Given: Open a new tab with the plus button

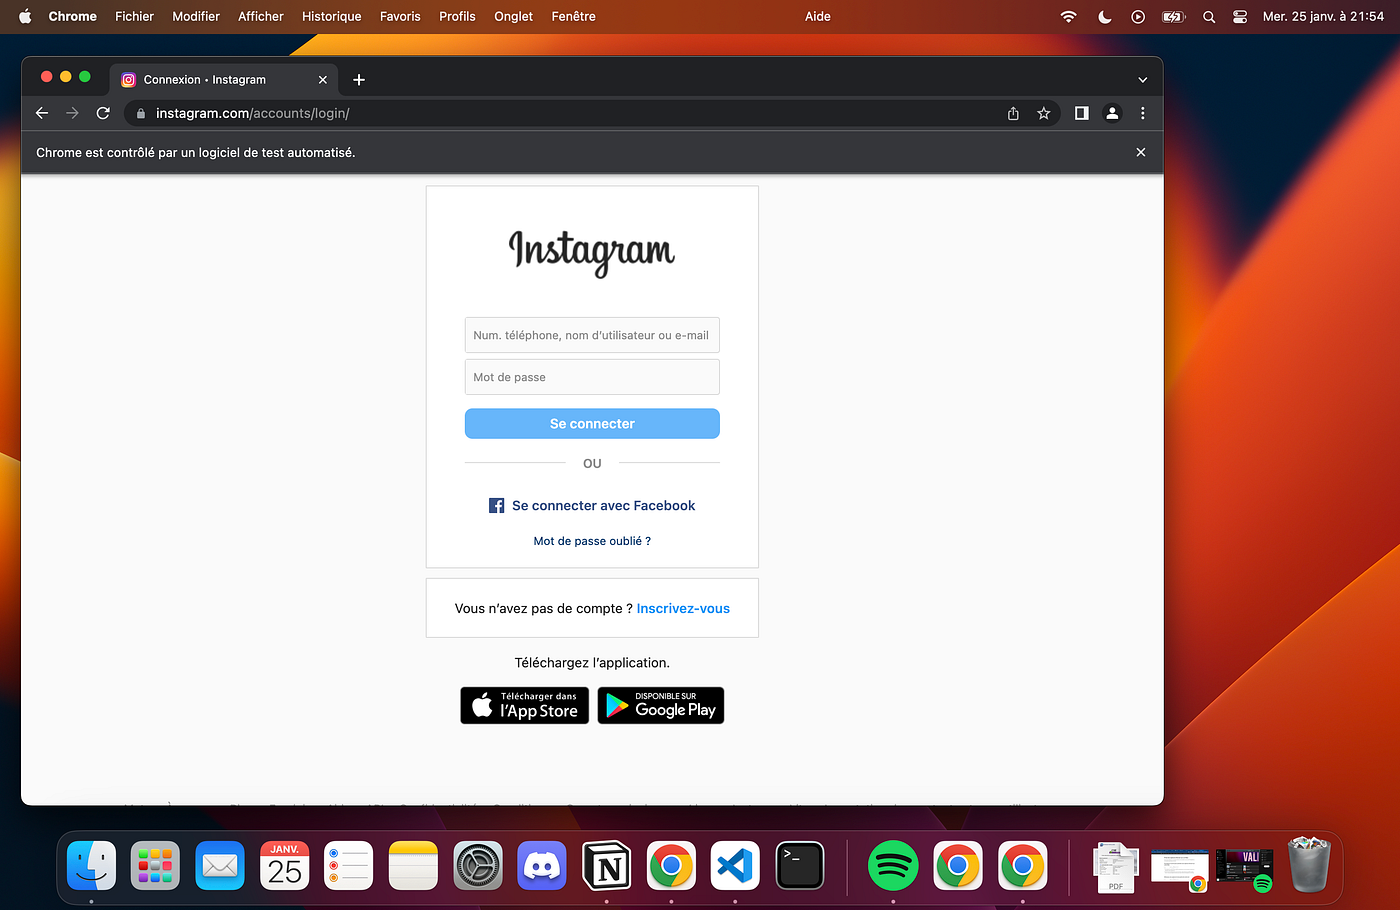Looking at the screenshot, I should [359, 80].
